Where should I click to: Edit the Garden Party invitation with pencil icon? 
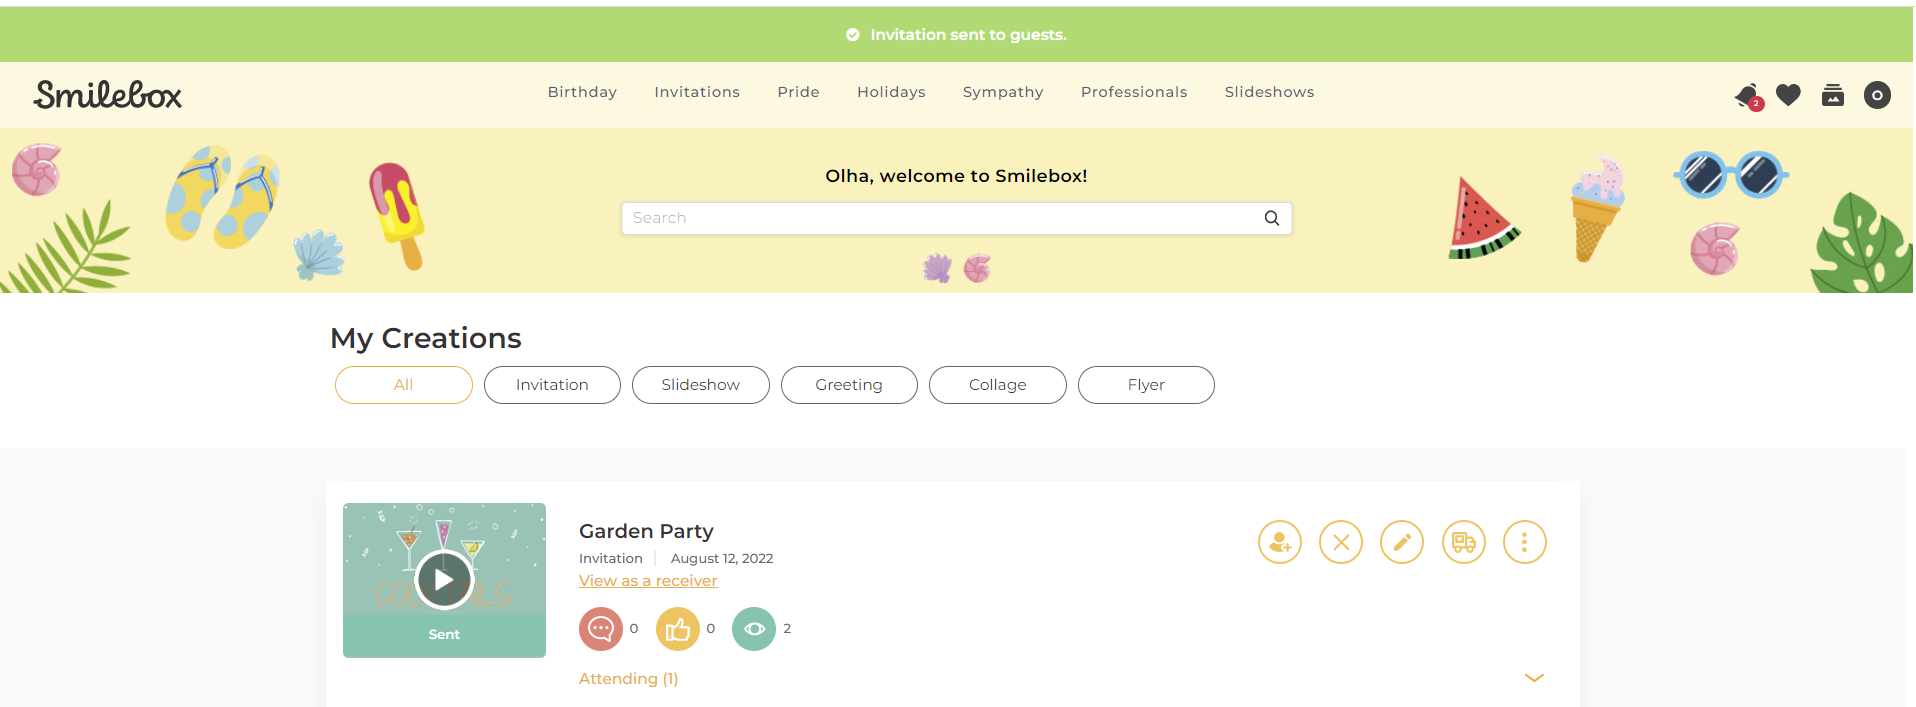(x=1402, y=542)
